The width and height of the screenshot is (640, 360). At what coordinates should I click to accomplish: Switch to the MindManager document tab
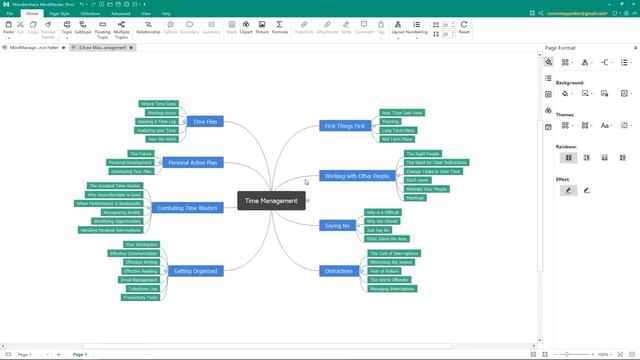coord(34,48)
